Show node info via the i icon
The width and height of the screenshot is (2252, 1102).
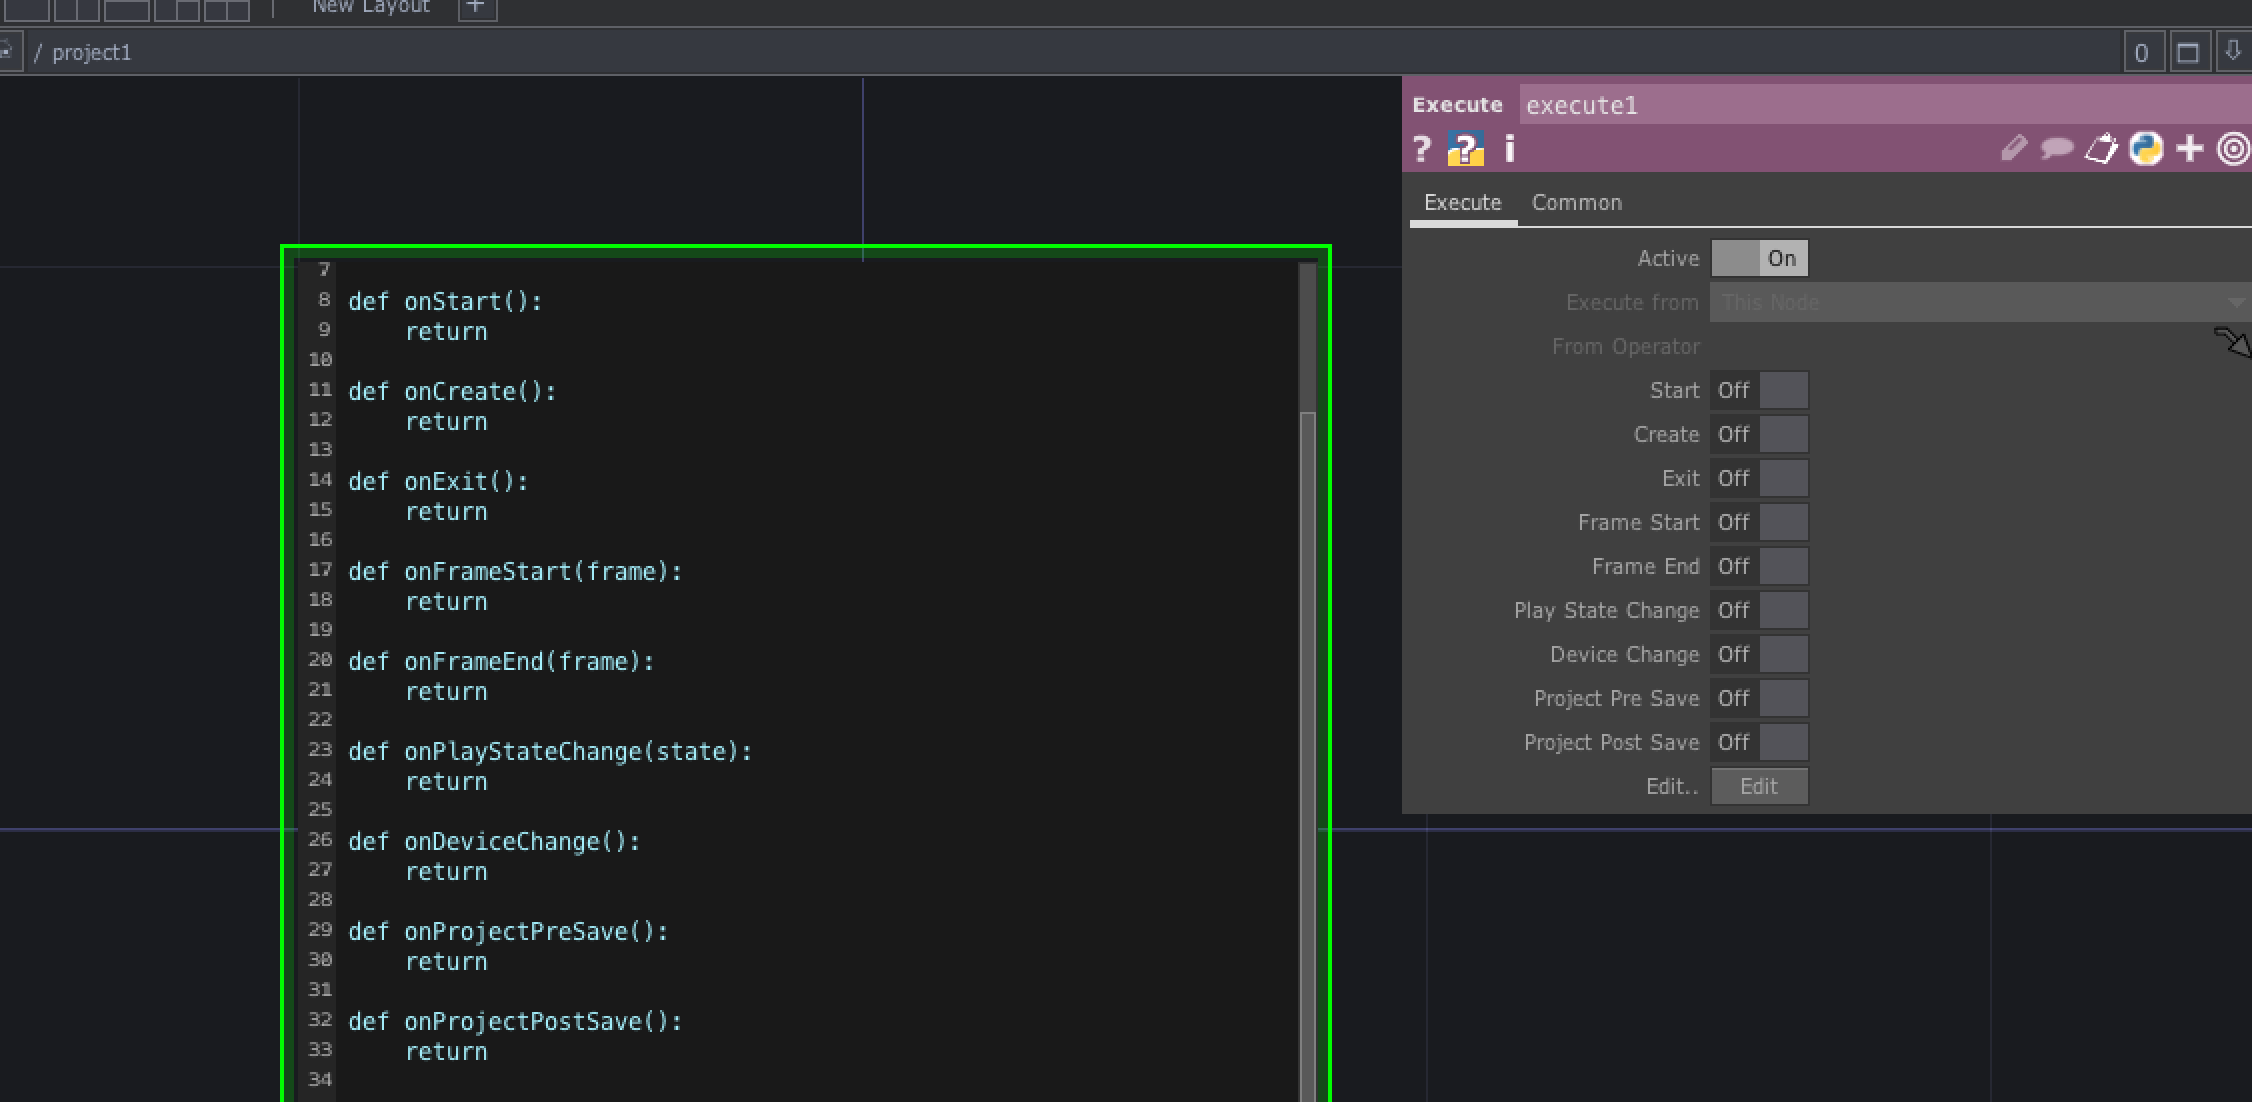(1508, 148)
